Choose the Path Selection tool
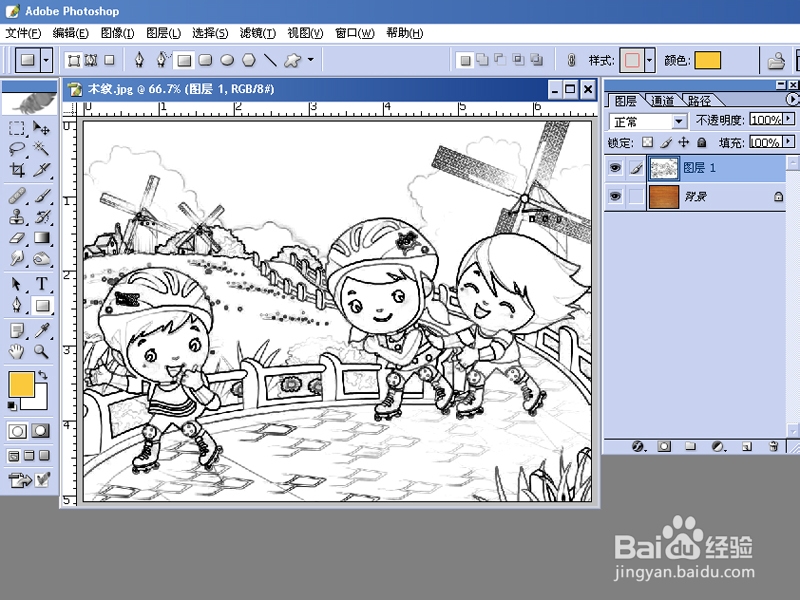This screenshot has height=600, width=800. tap(17, 284)
